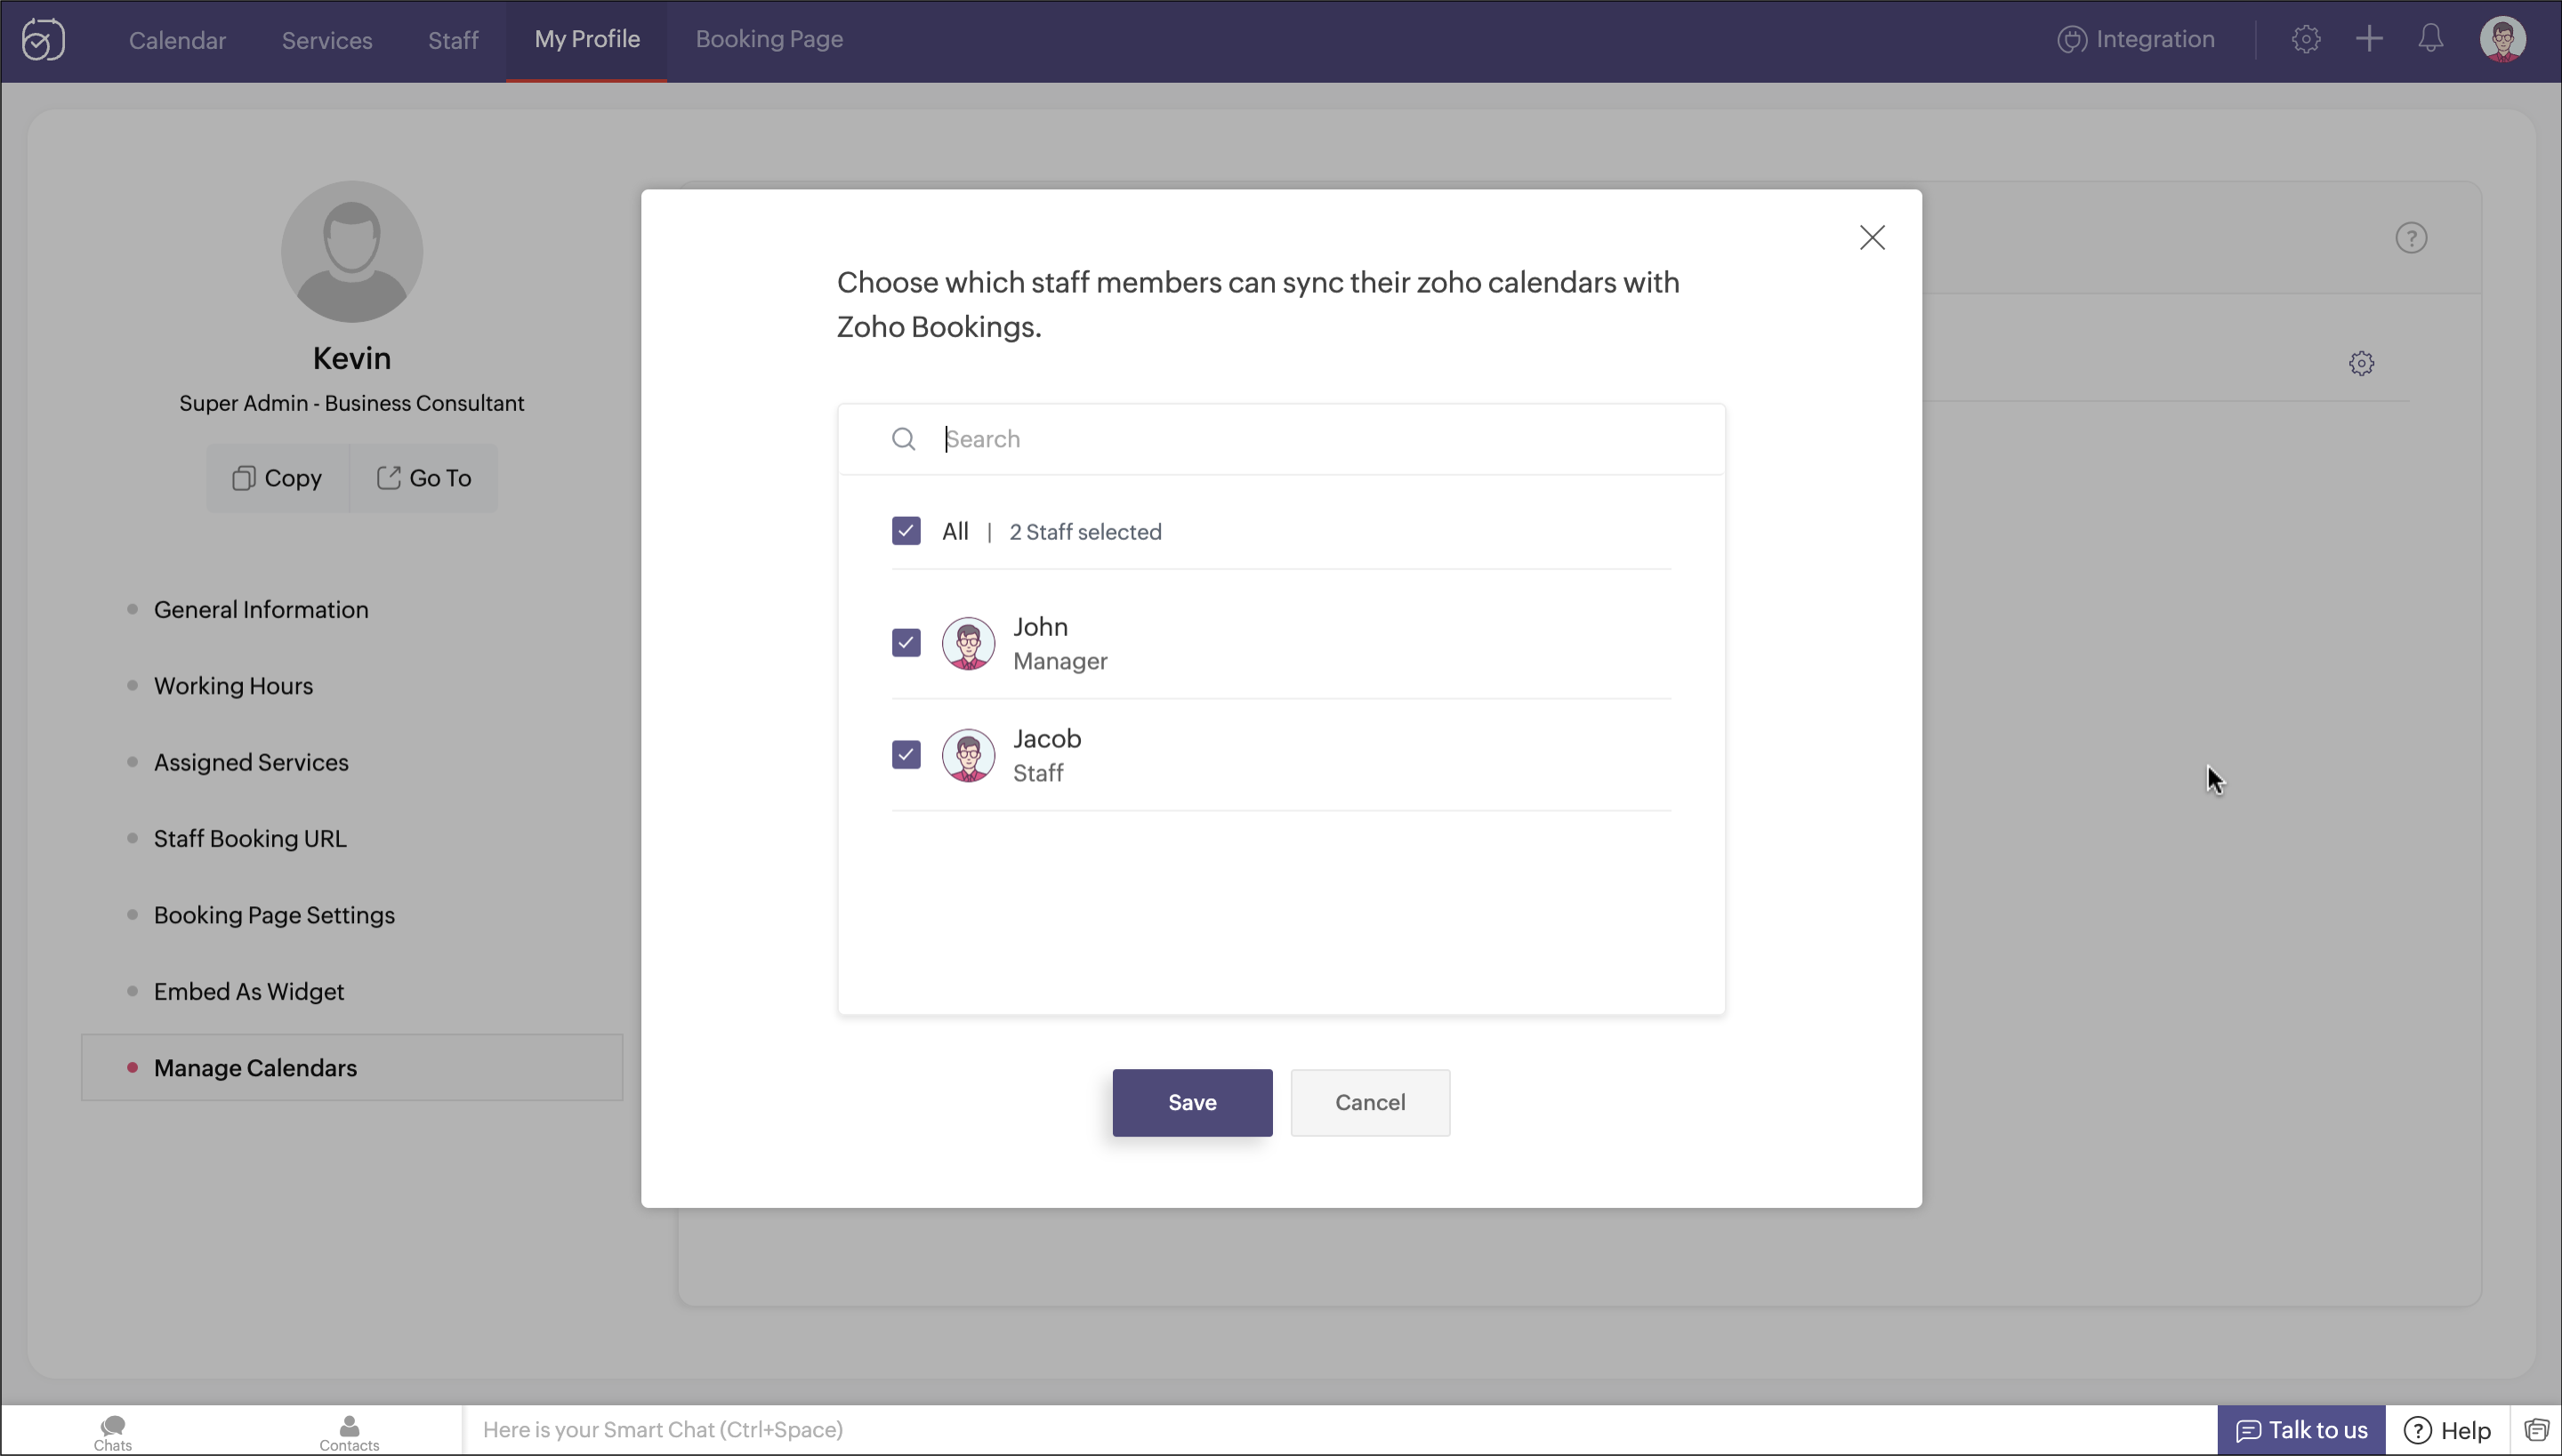Open the Integration menu item

[x=2136, y=40]
